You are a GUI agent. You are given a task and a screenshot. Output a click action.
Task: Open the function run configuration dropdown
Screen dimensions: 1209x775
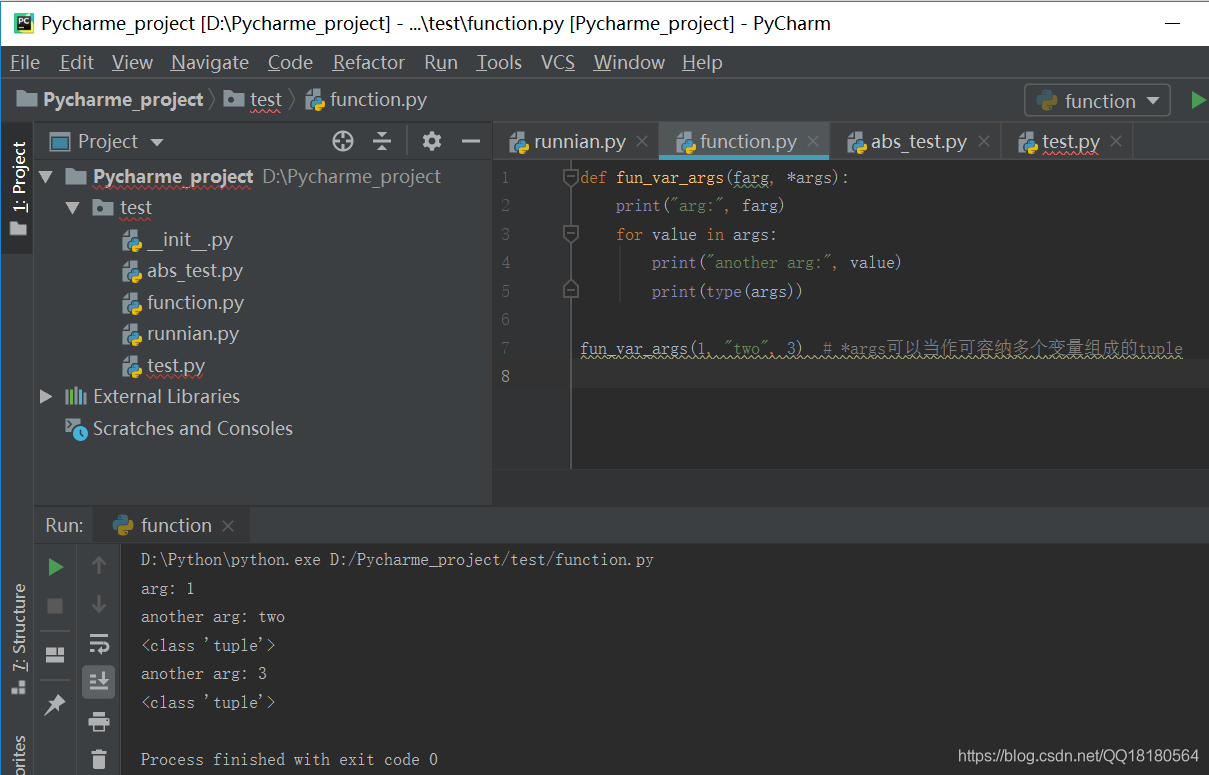(1097, 101)
